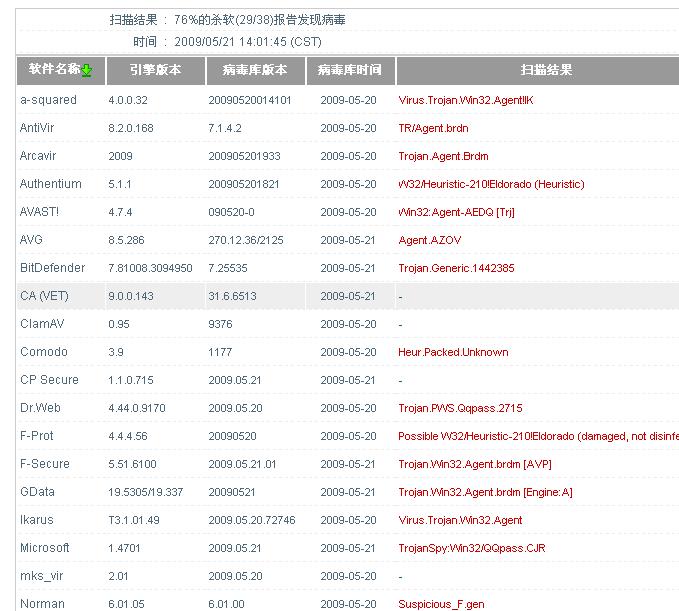Click the AVG row name
The height and width of the screenshot is (611, 679).
(x=31, y=240)
